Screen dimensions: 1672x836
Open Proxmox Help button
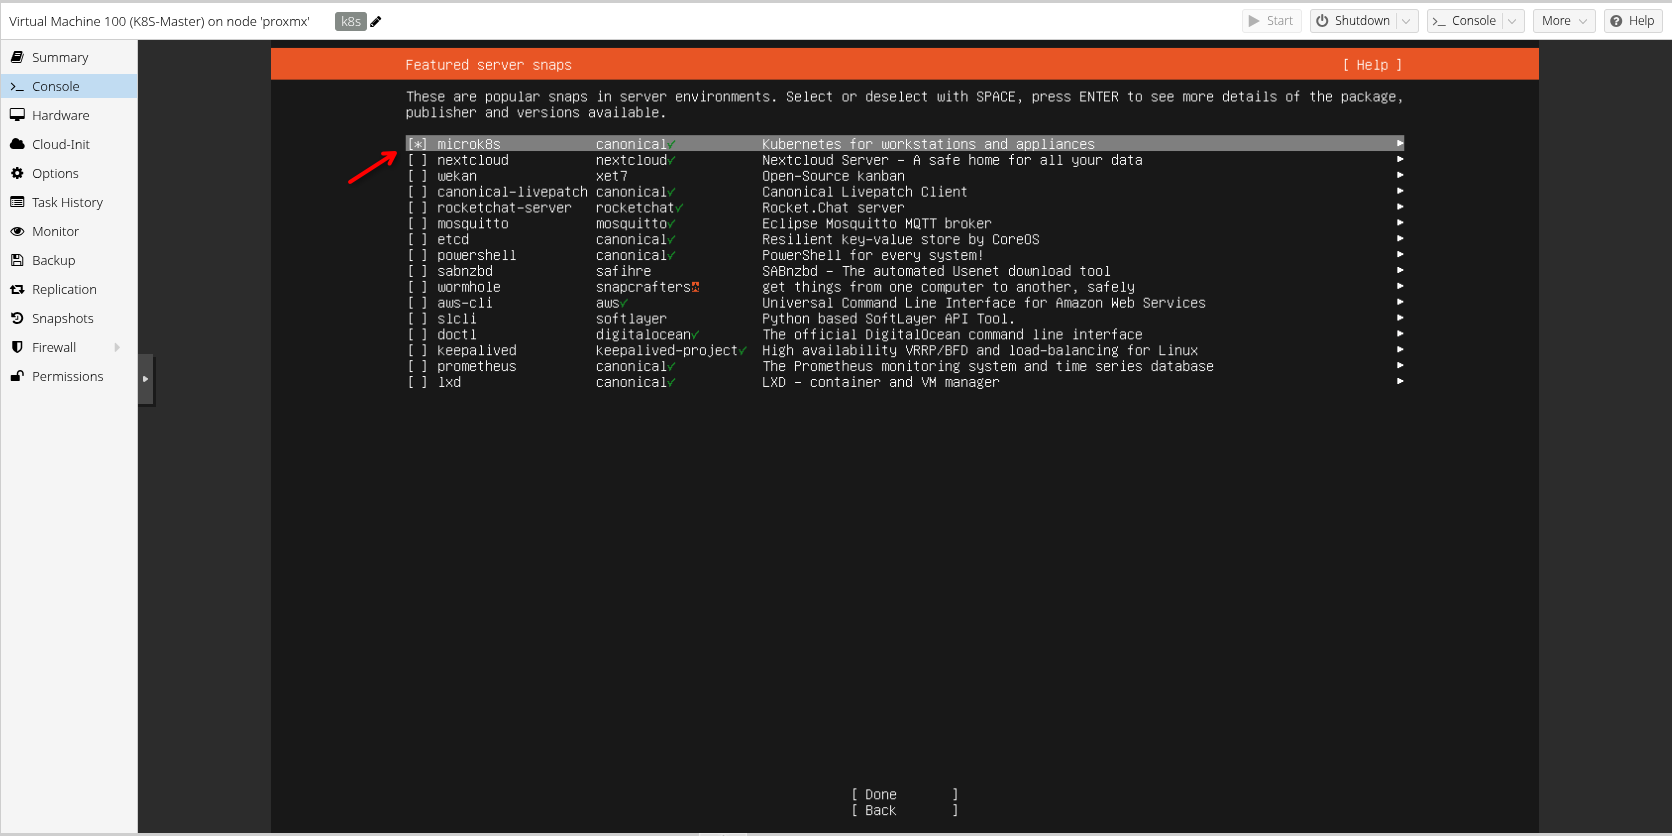point(1633,21)
